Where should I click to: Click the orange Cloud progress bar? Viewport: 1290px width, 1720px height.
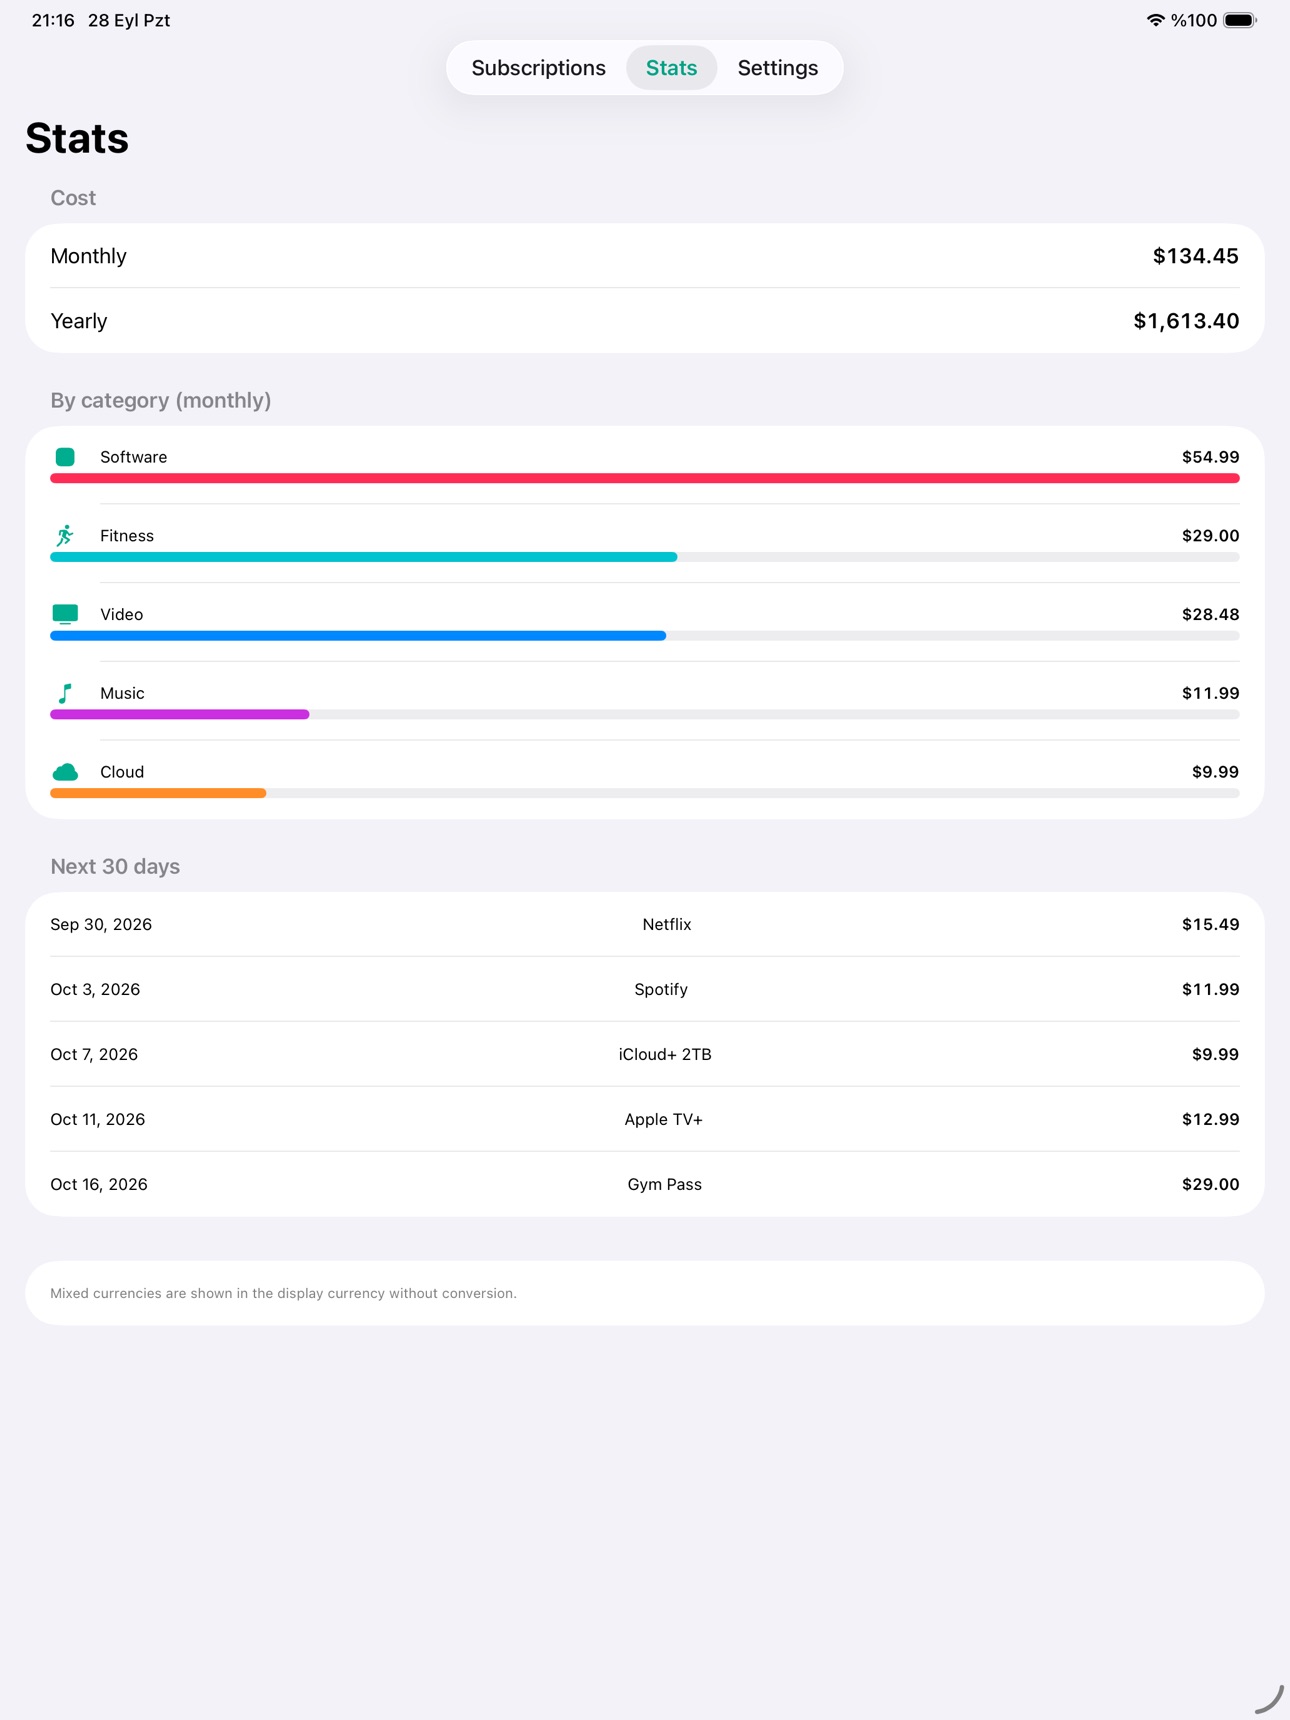click(x=158, y=794)
